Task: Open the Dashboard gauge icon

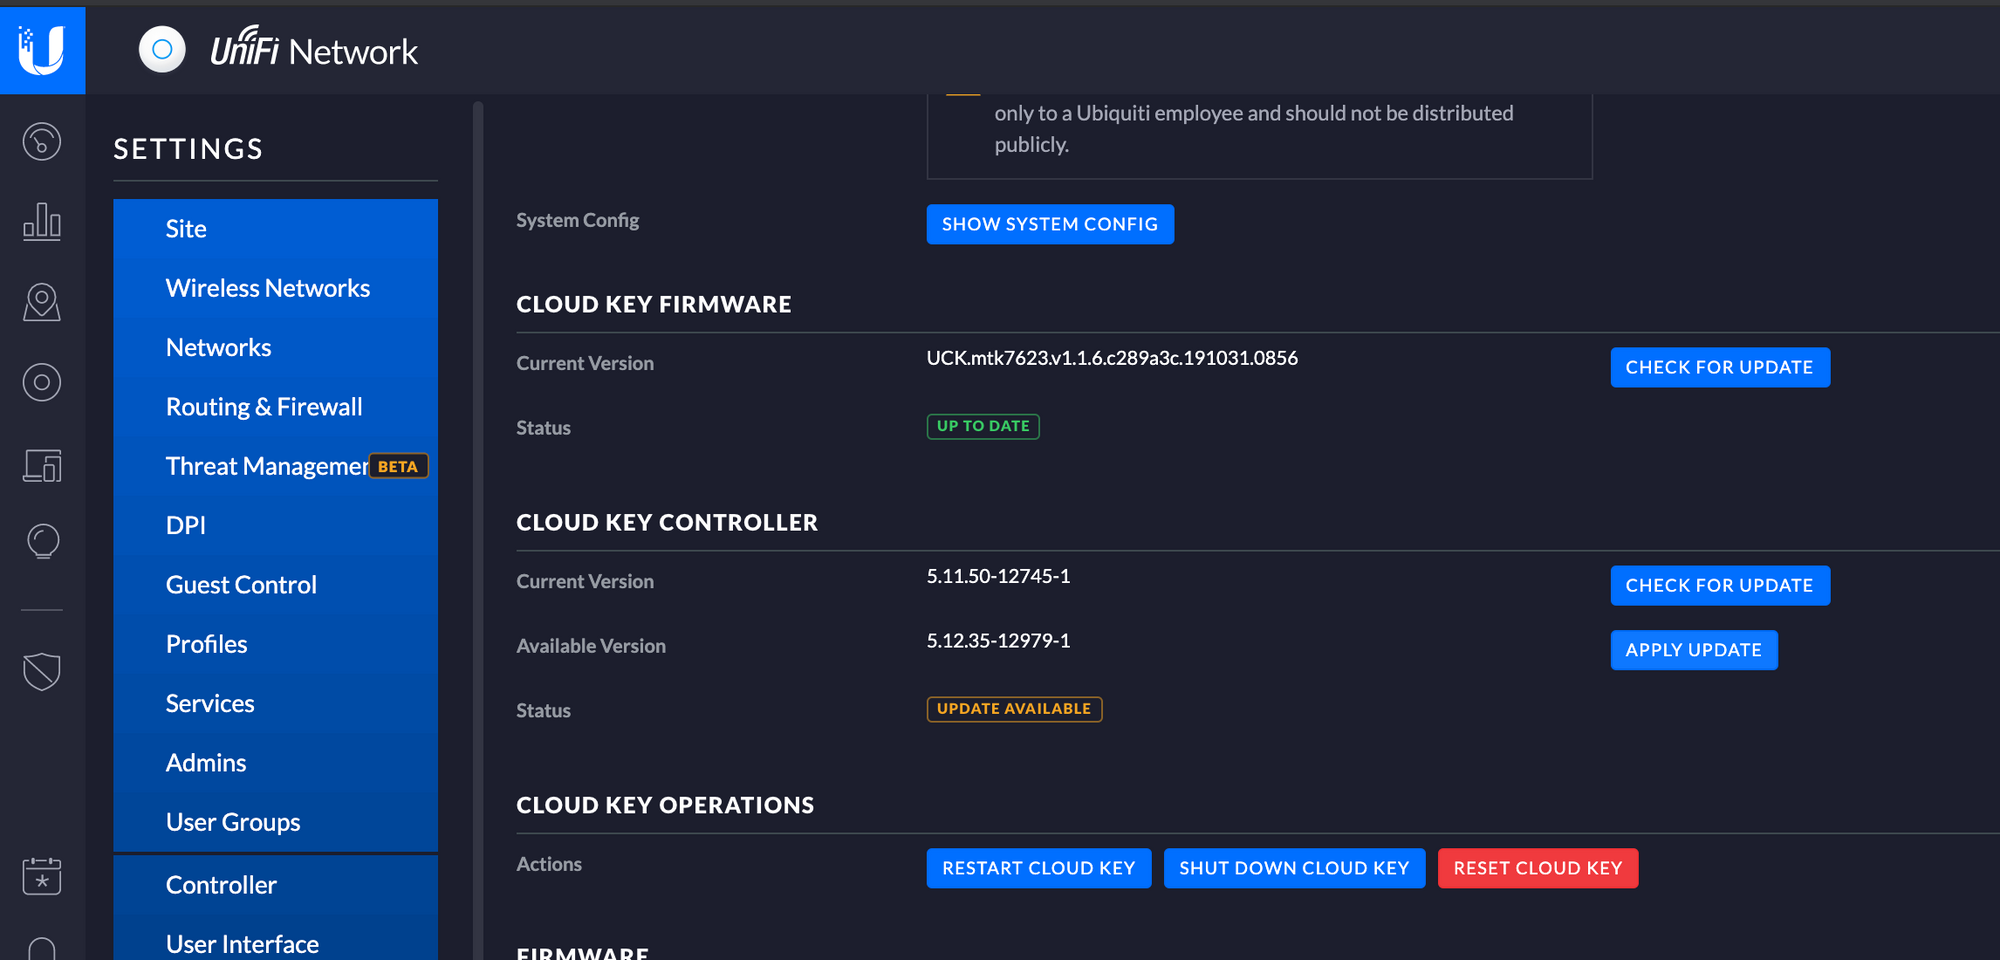Action: 42,141
